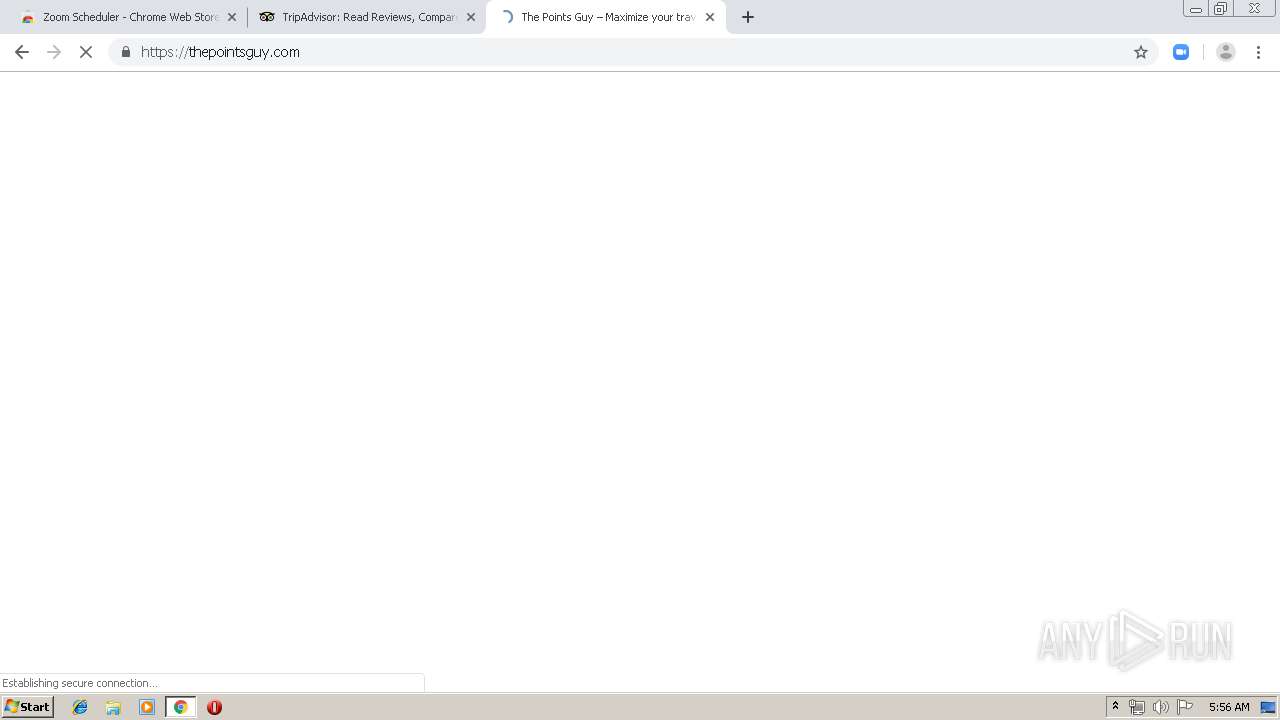
Task: Open Windows Explorer from the taskbar
Action: 113,707
